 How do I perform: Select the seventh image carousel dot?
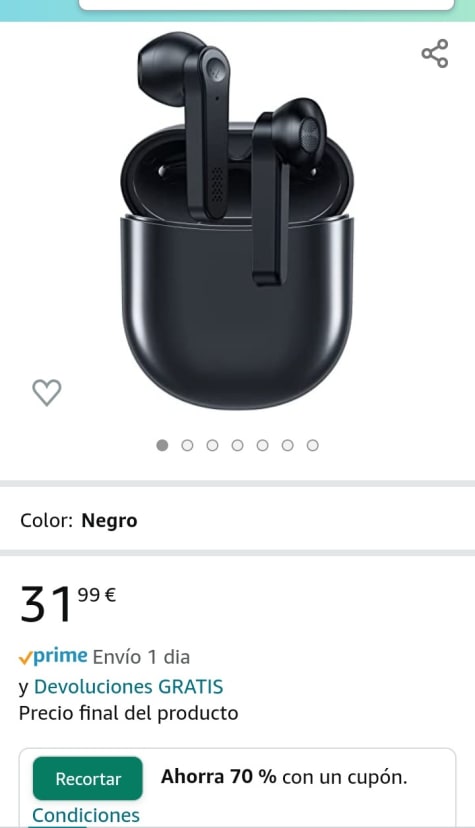(x=312, y=445)
